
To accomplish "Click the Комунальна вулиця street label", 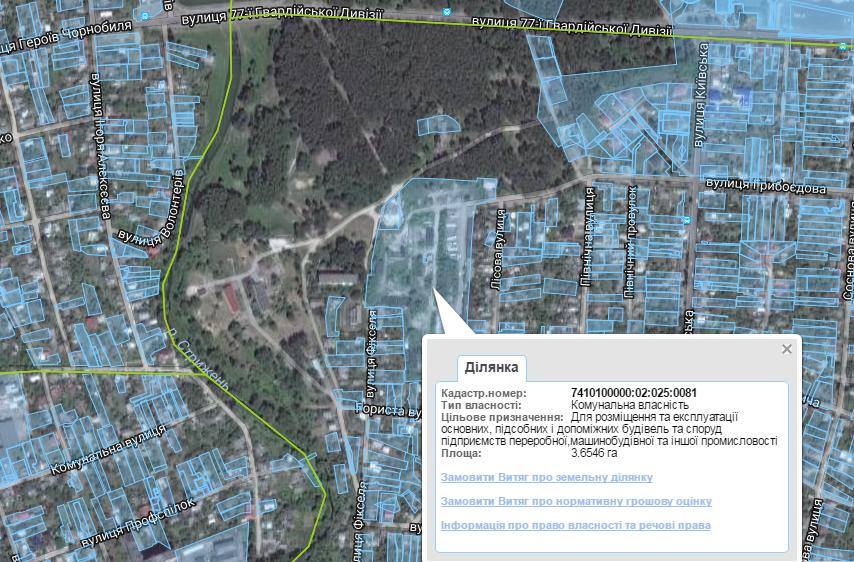I will [x=107, y=449].
